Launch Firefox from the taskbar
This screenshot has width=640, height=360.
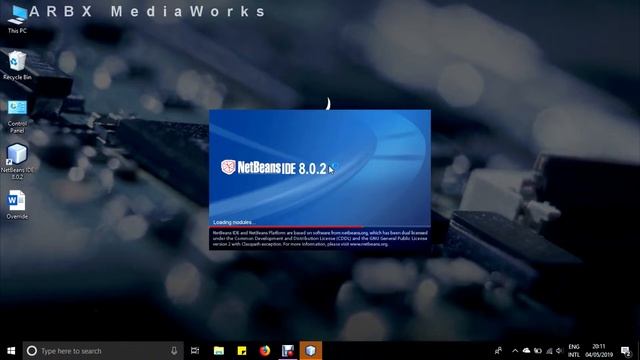coord(265,351)
